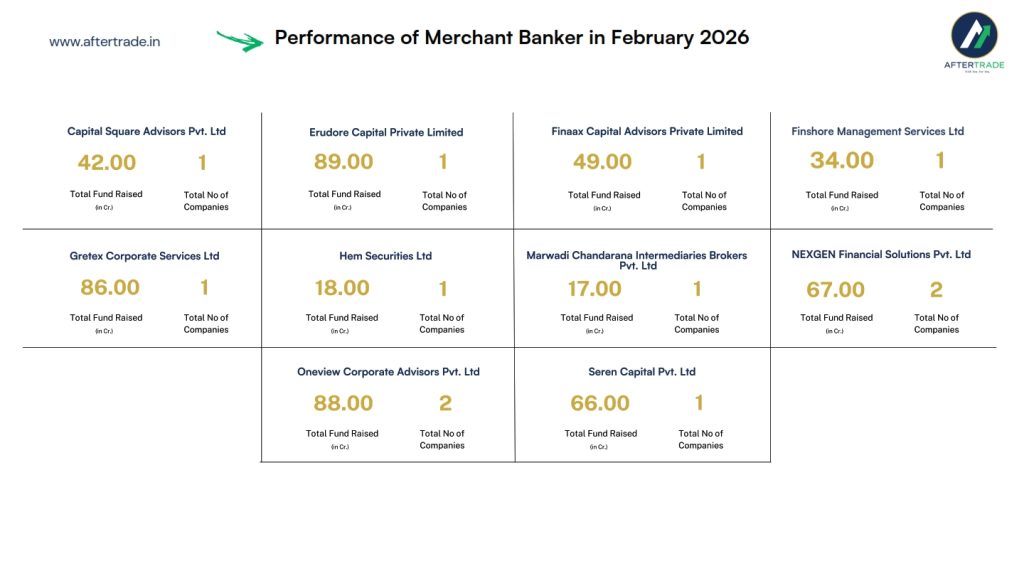The height and width of the screenshot is (576, 1024).
Task: Click the 86.00 fund value for Gretex
Action: point(110,288)
